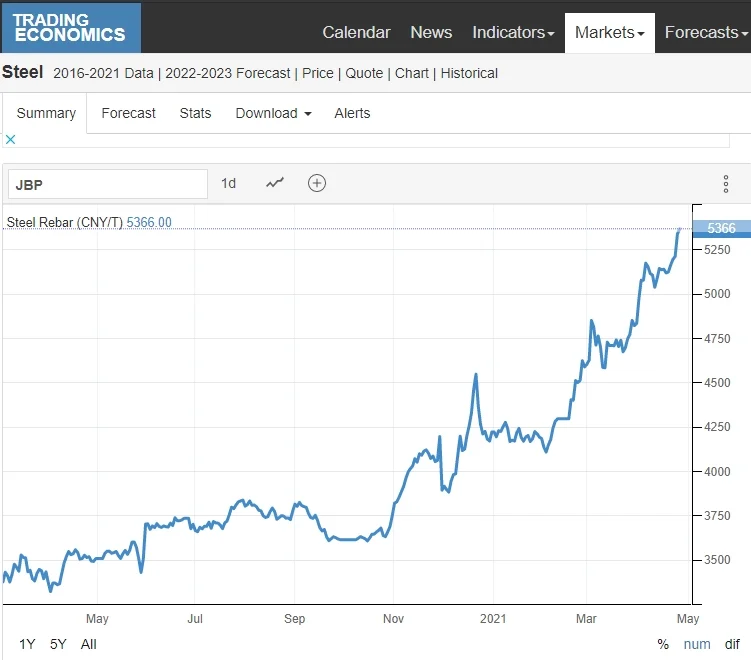Close the ad using the X icon
Image resolution: width=751 pixels, height=660 pixels.
click(x=10, y=139)
